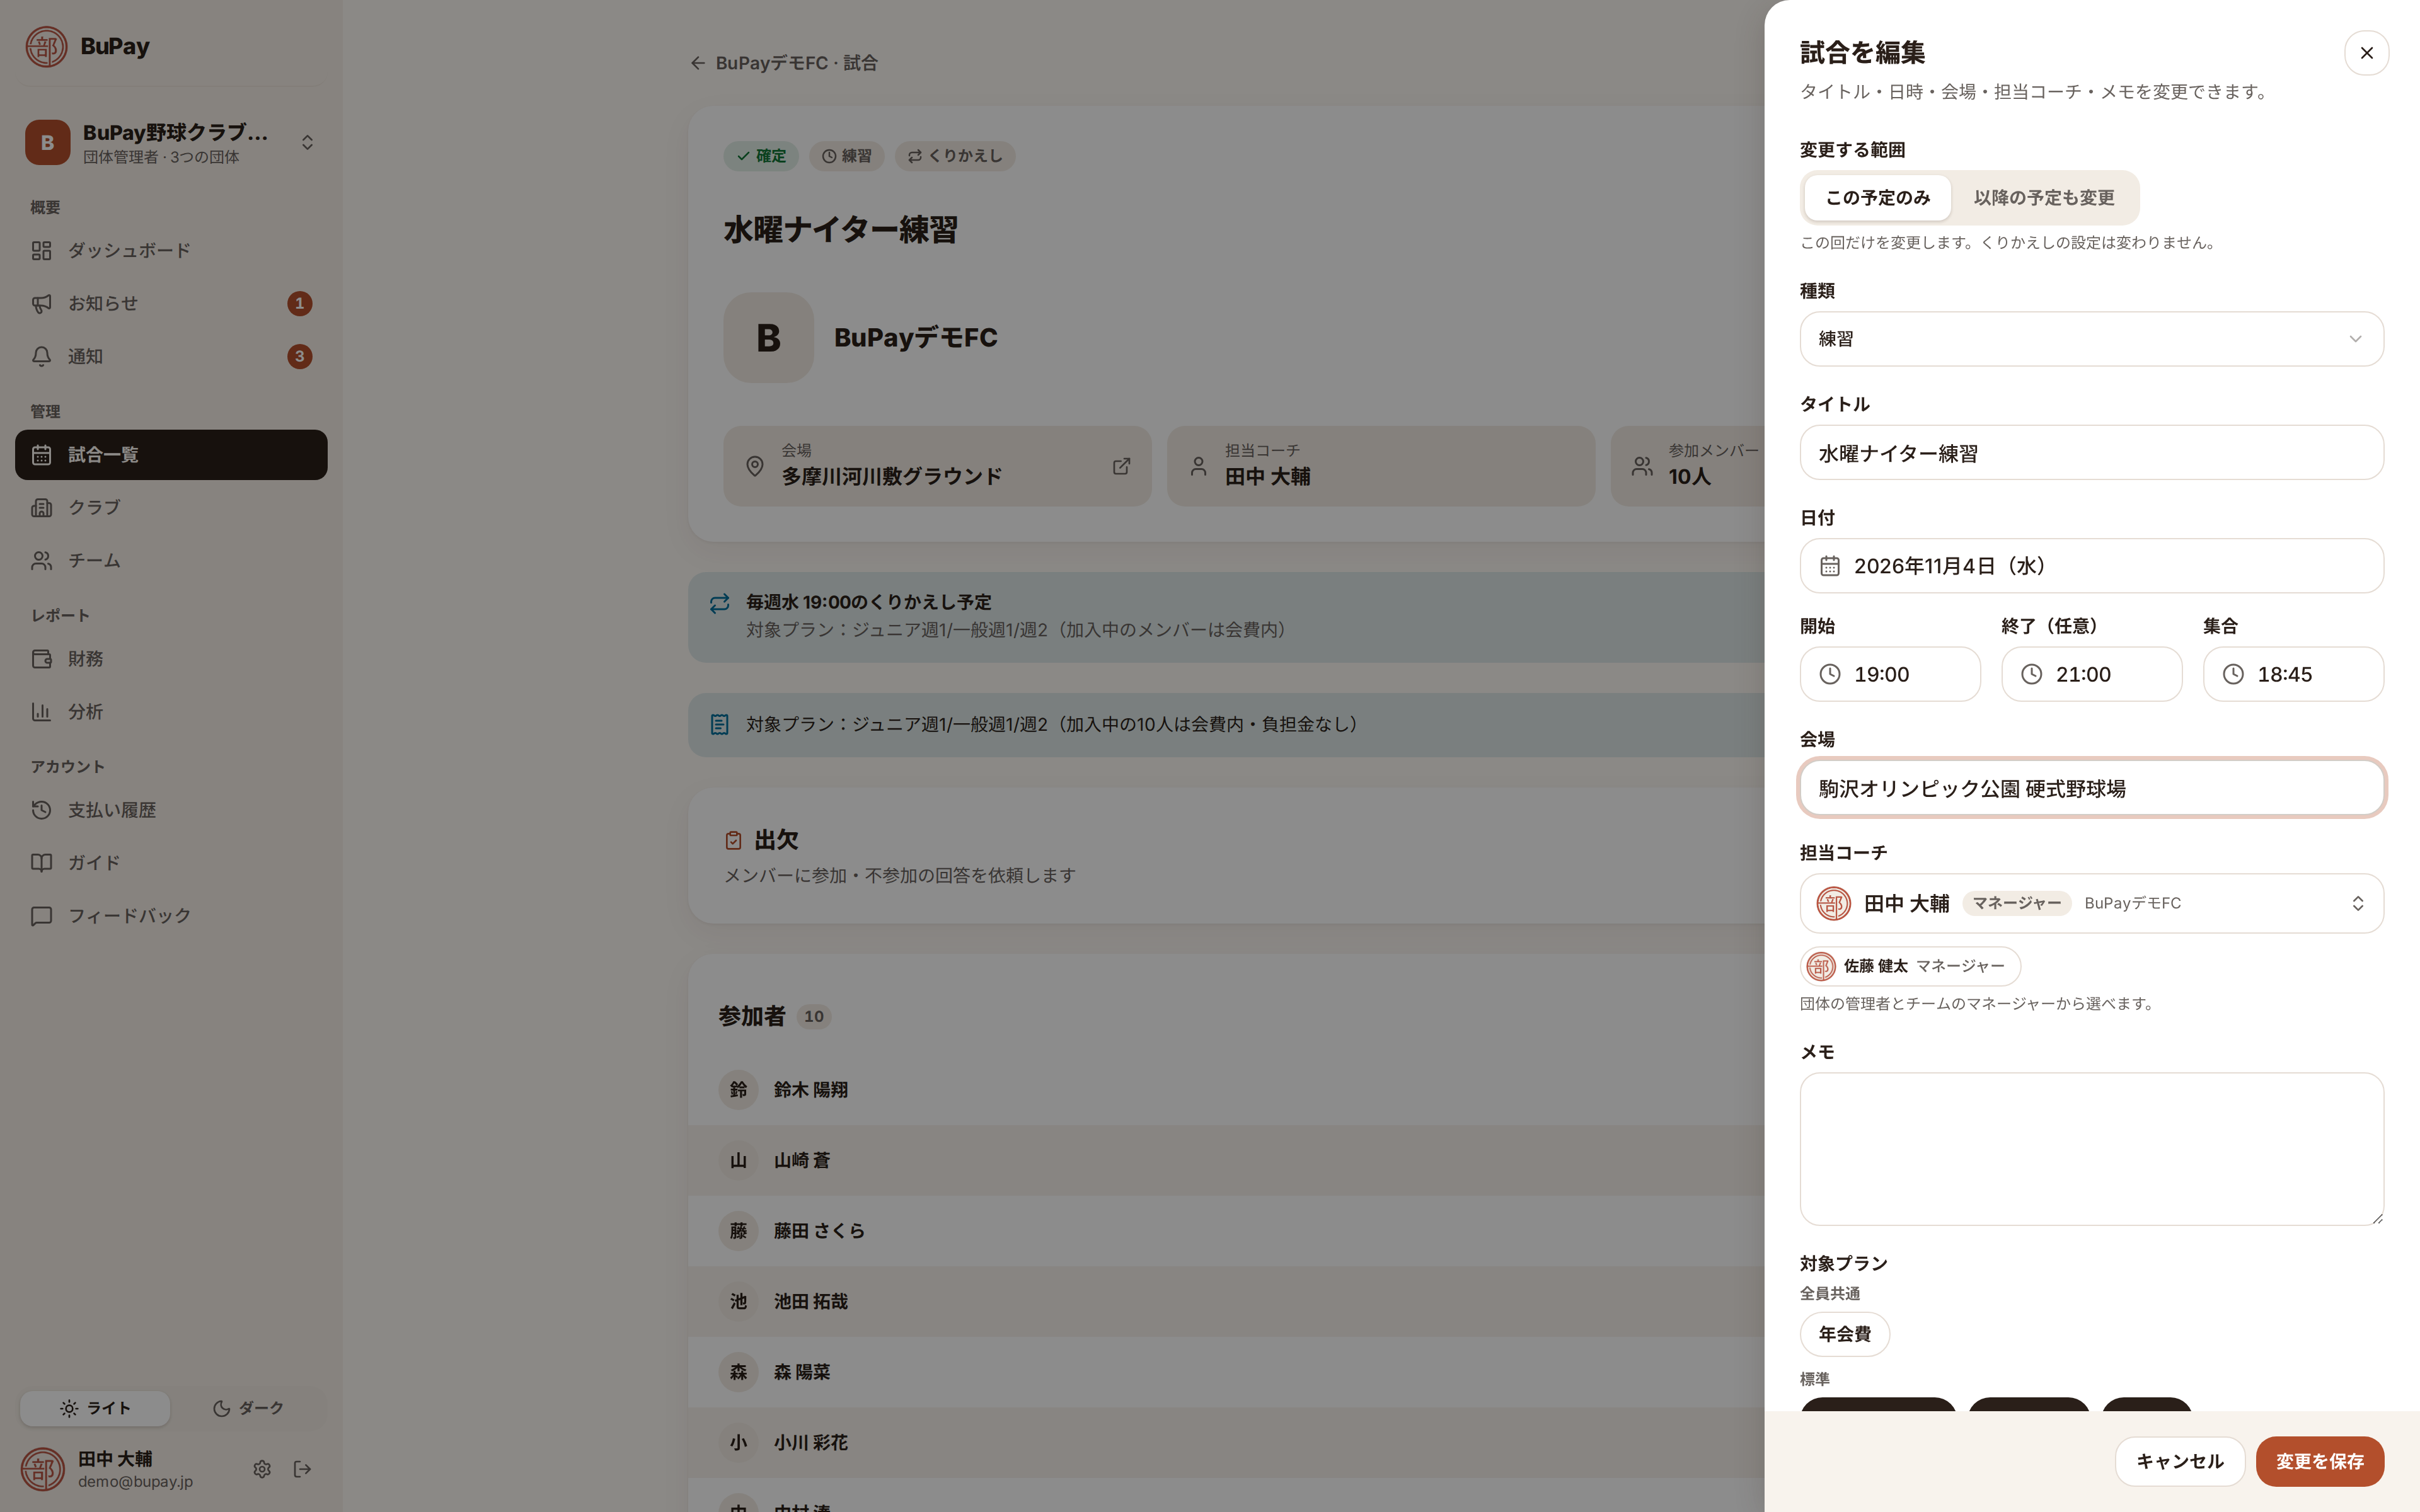Select participant 鈴木 陽翔 row

click(1226, 1090)
